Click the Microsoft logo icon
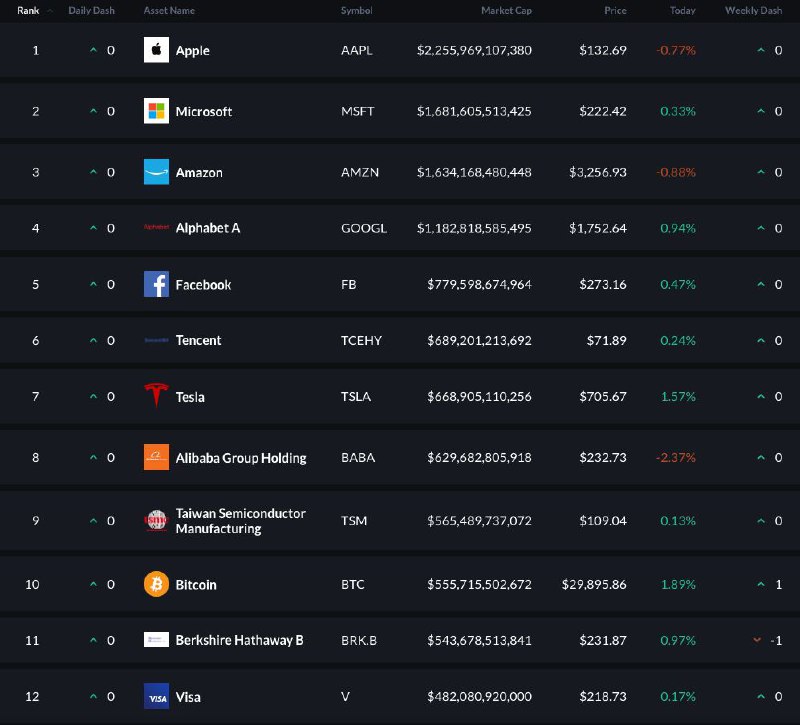 [x=156, y=111]
